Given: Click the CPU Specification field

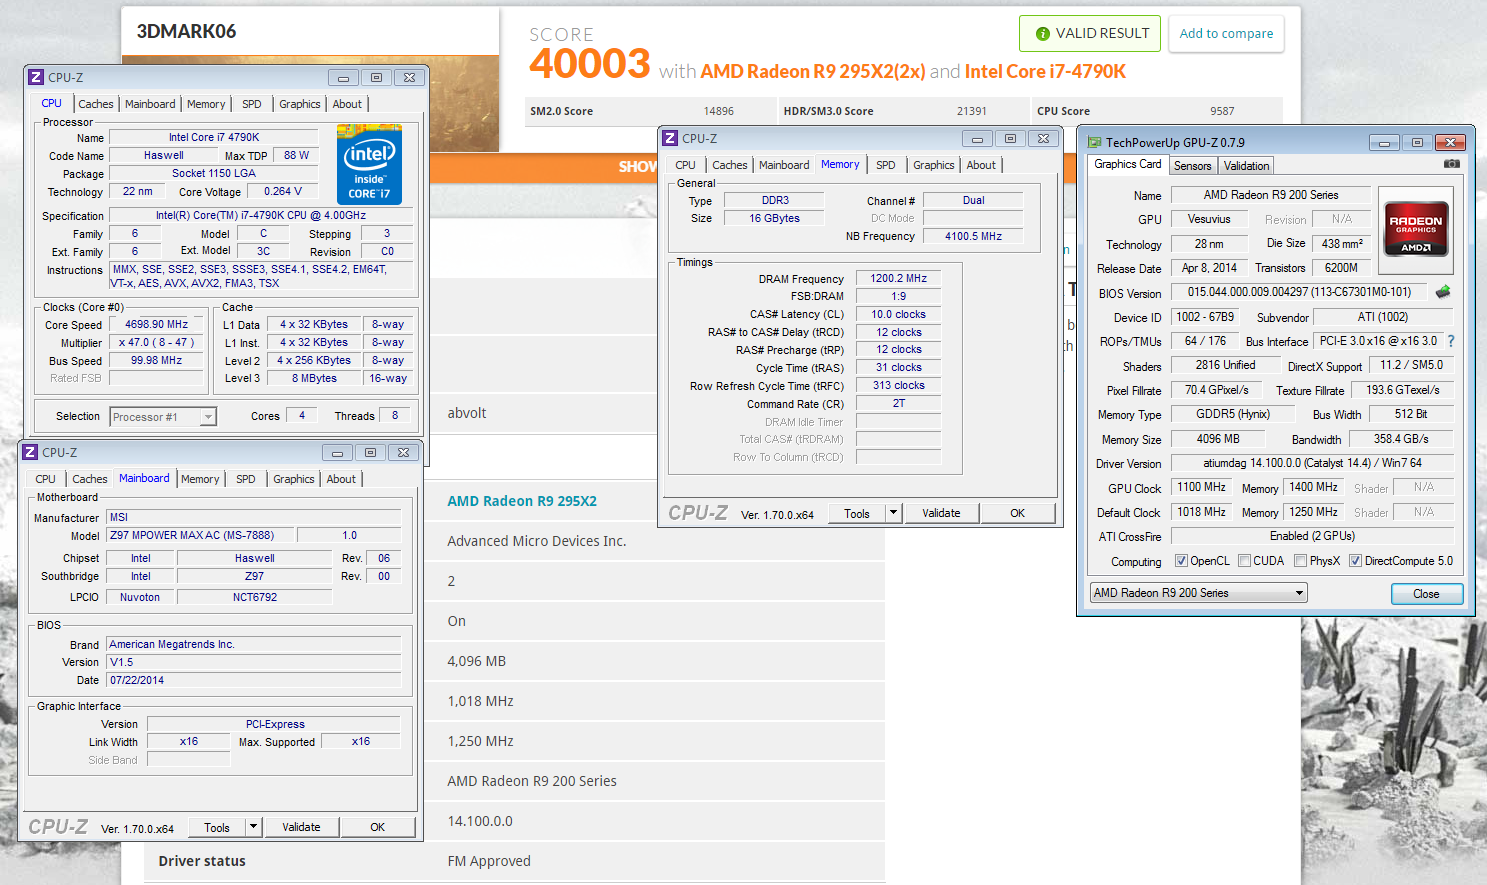Looking at the screenshot, I should click(x=260, y=215).
